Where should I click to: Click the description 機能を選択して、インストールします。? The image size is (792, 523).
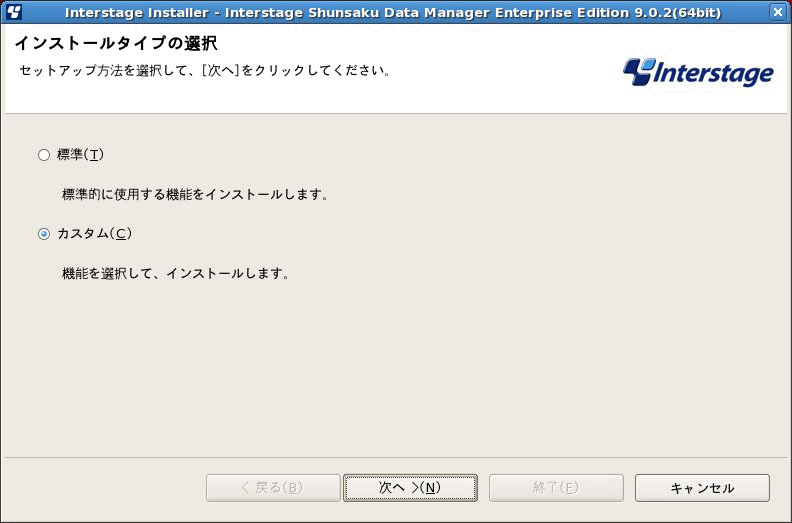tap(176, 274)
